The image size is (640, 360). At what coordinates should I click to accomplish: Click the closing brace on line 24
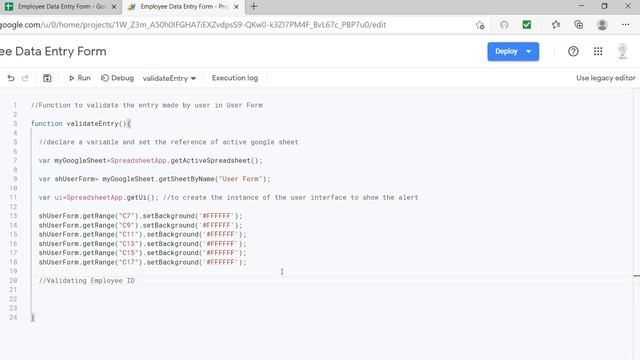(x=33, y=317)
